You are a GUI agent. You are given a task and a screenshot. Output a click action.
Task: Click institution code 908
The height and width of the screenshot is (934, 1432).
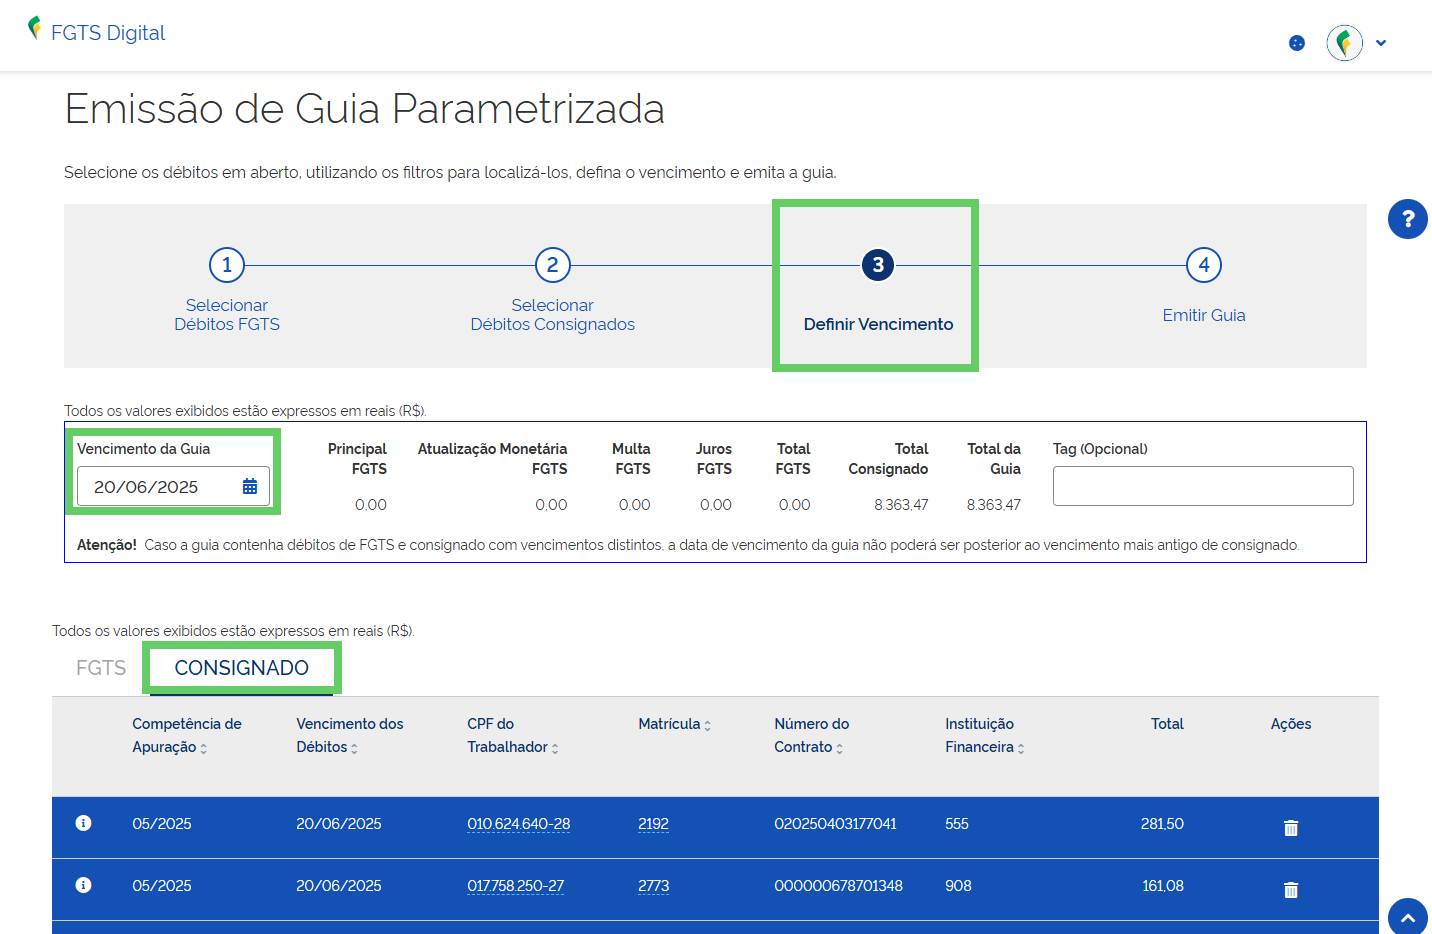(x=958, y=886)
